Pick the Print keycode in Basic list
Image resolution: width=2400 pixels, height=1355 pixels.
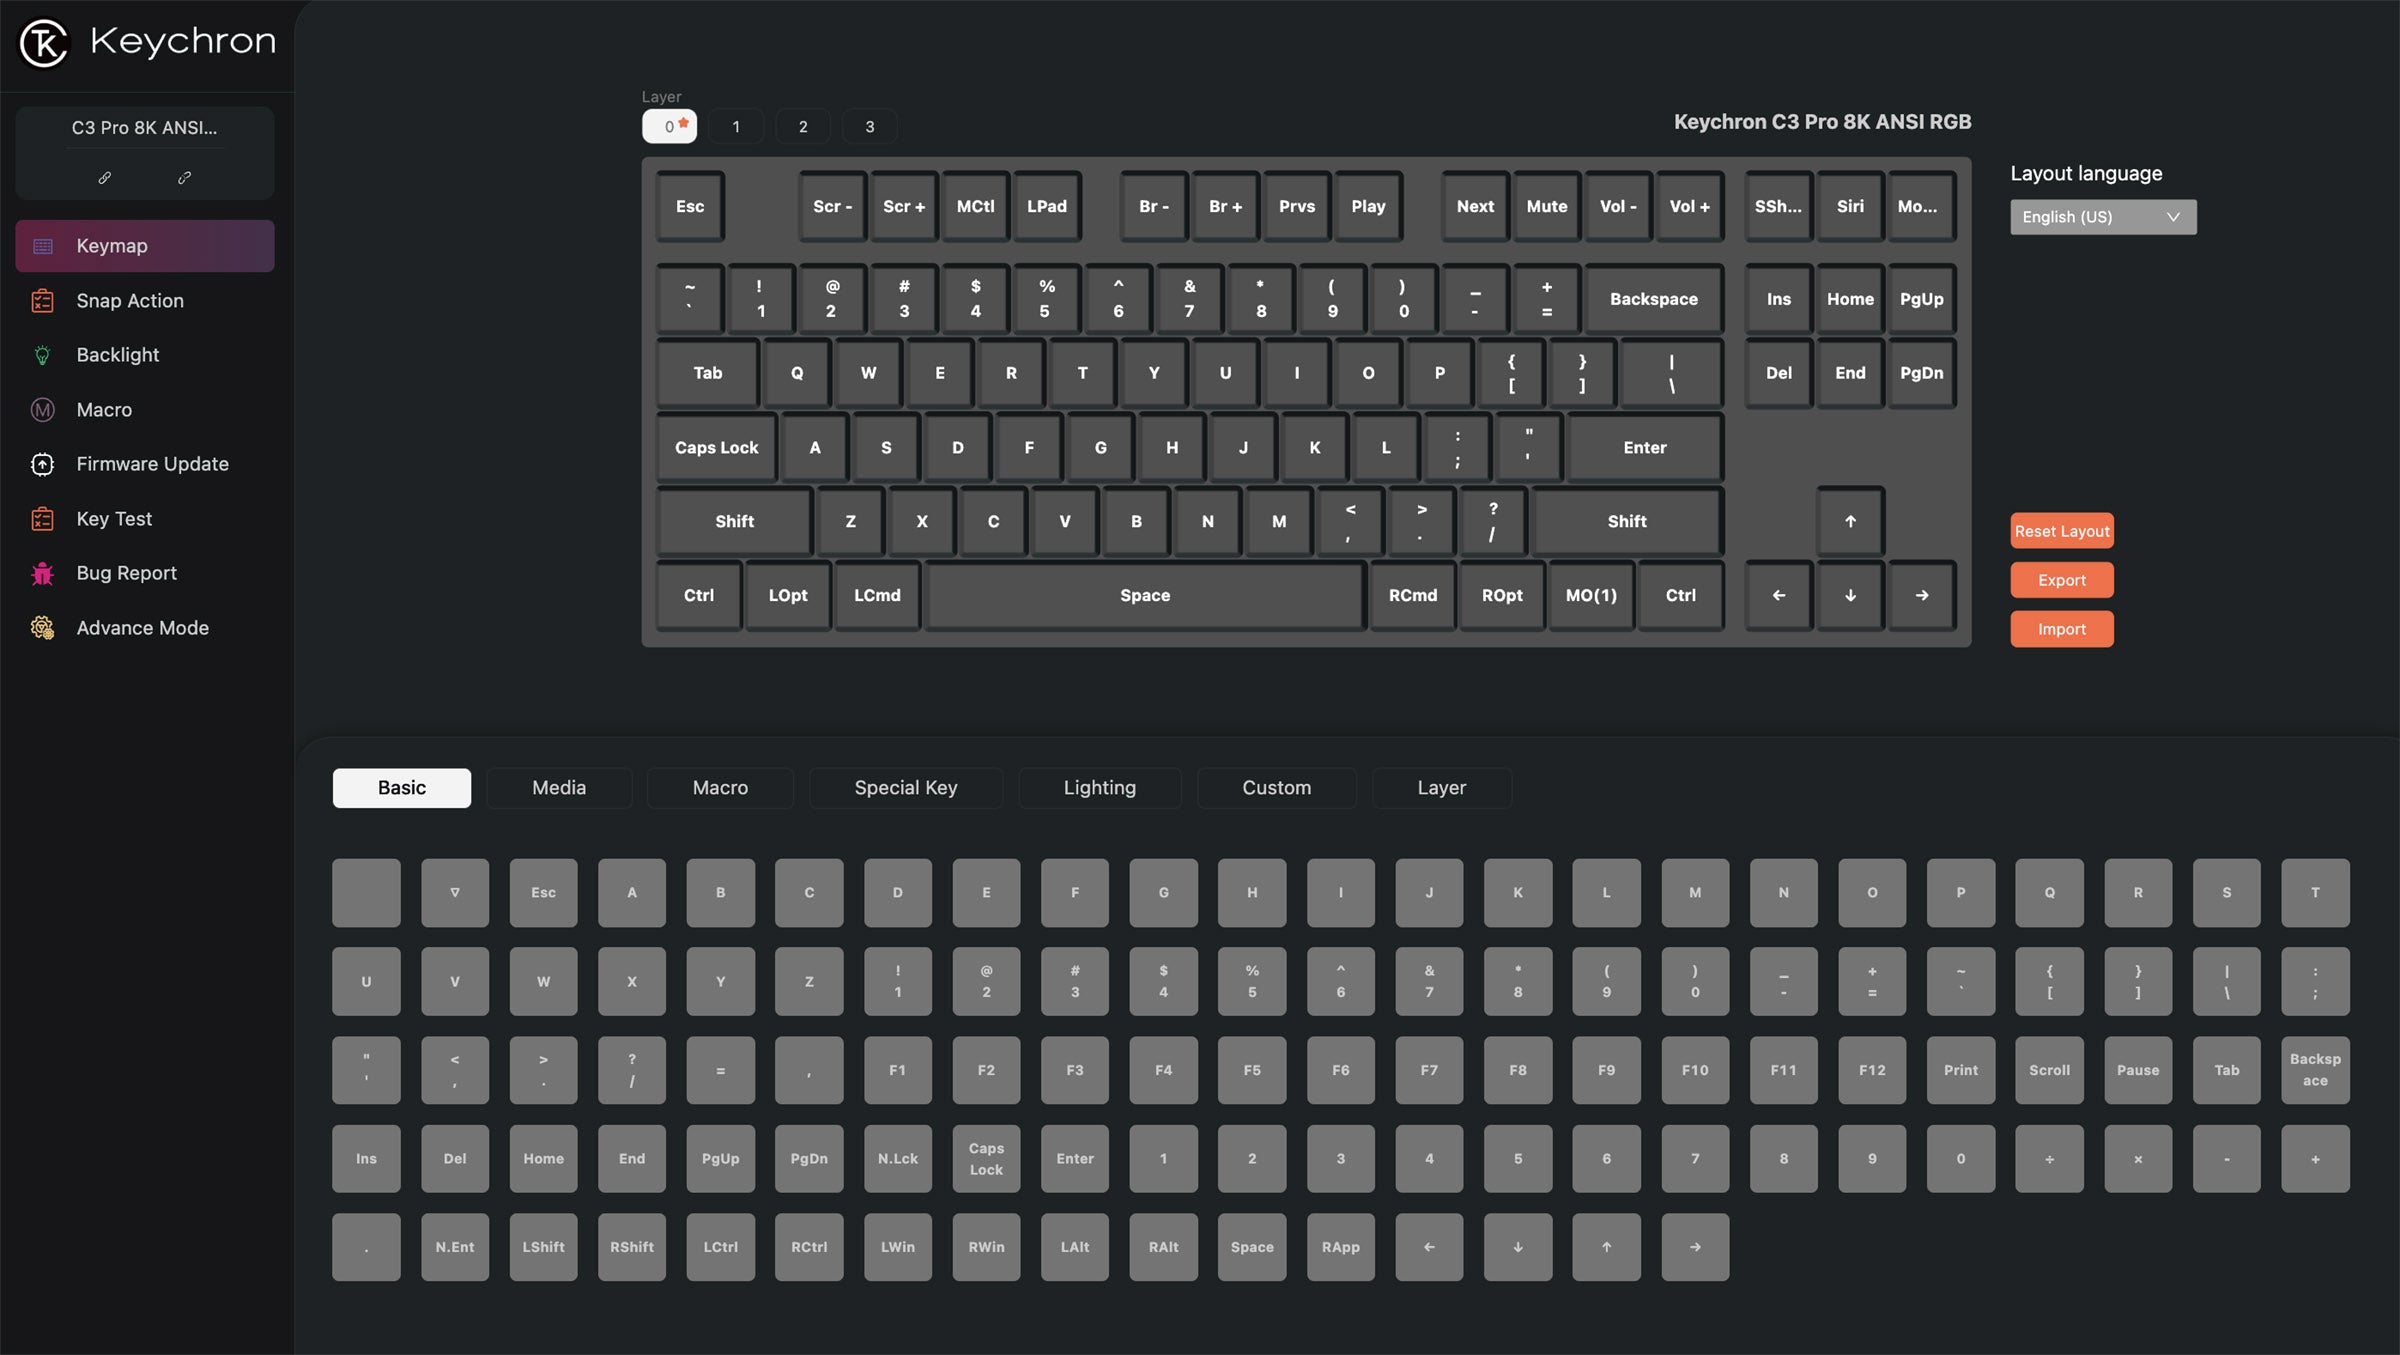click(1960, 1070)
